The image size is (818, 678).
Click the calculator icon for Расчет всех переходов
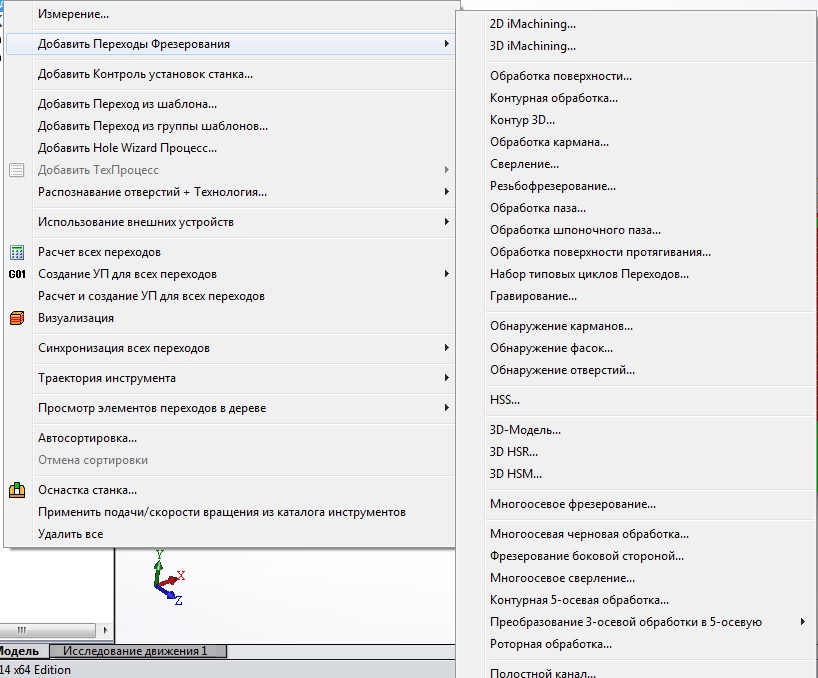(x=17, y=252)
